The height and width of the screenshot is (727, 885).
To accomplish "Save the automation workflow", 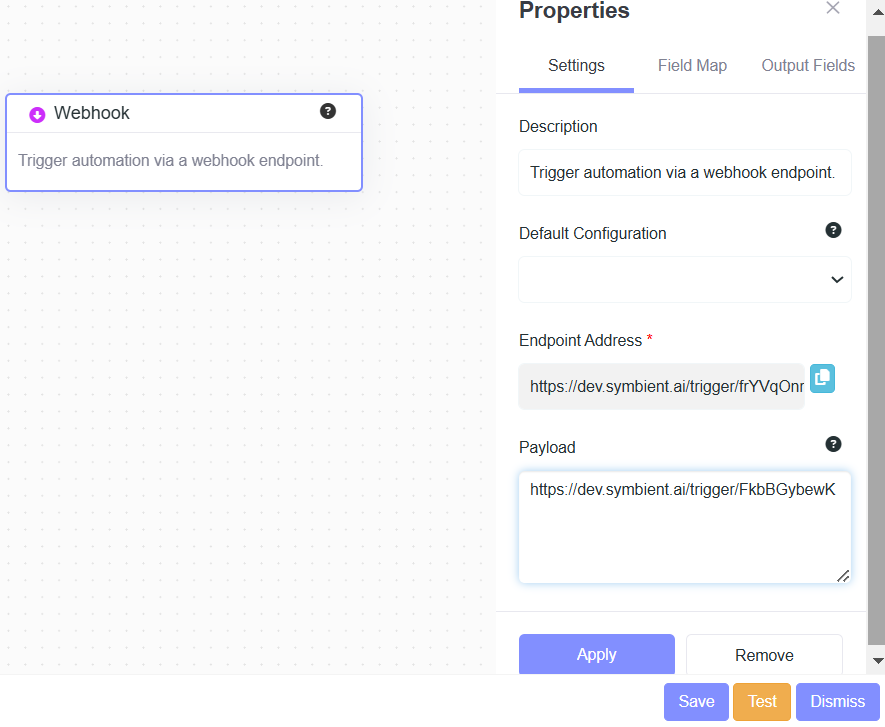I will click(x=696, y=702).
